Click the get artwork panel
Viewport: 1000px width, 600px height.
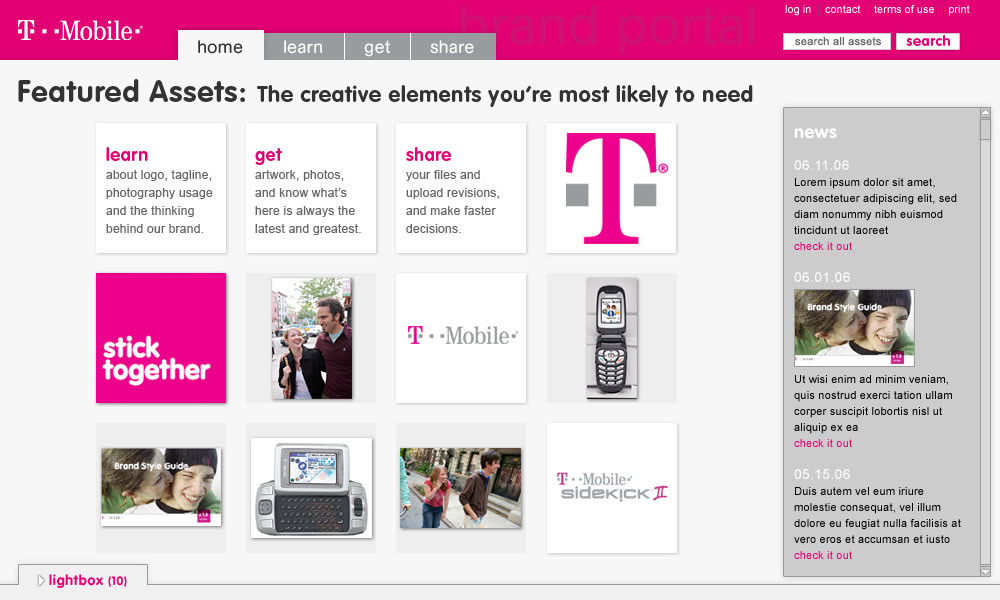311,188
